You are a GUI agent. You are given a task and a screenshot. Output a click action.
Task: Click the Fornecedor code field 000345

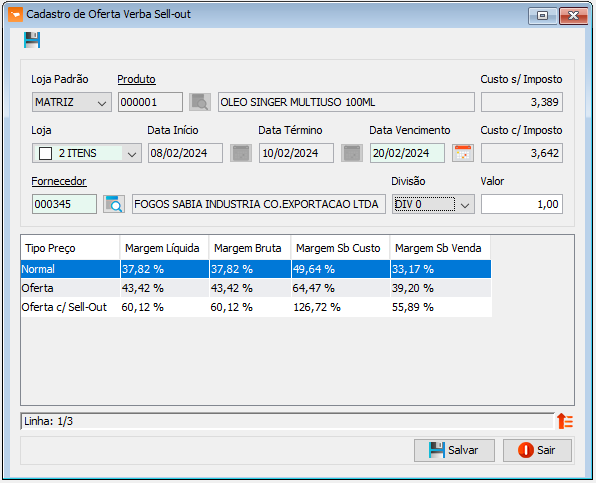64,204
